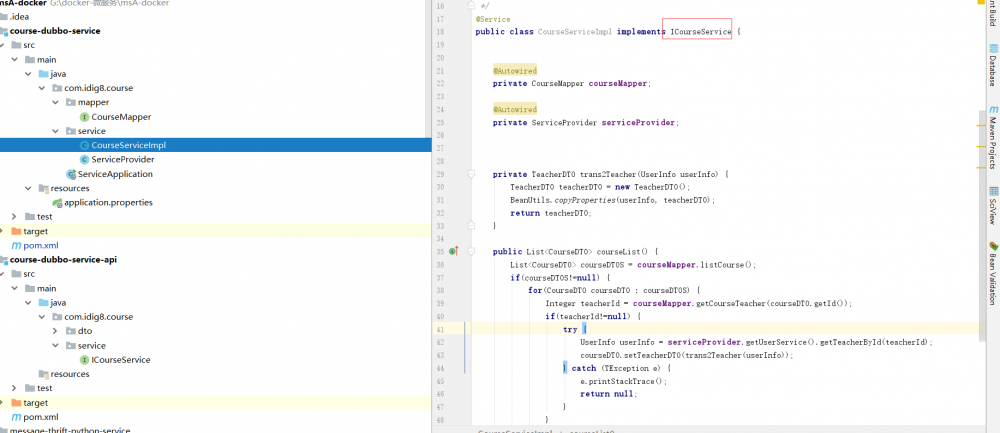Click the implements gutter icon at courseList

(x=453, y=251)
